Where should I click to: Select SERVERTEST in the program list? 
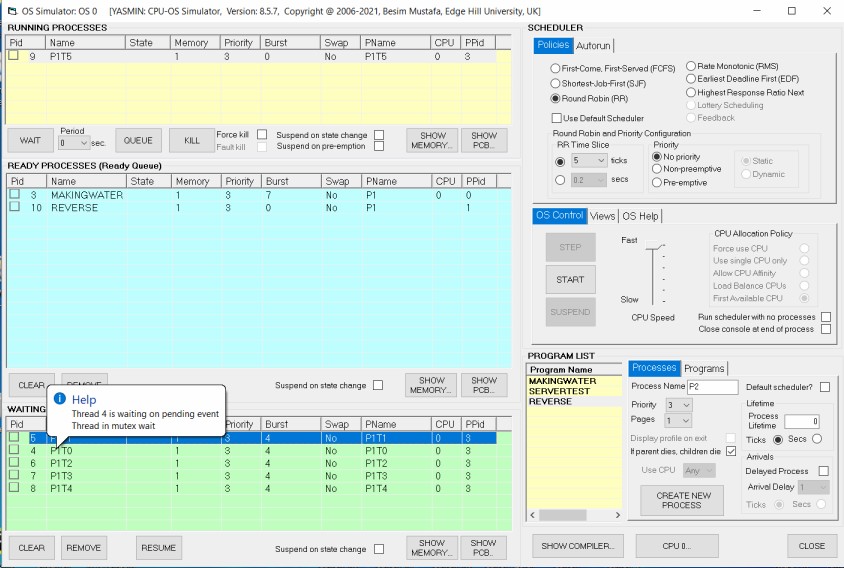(559, 391)
